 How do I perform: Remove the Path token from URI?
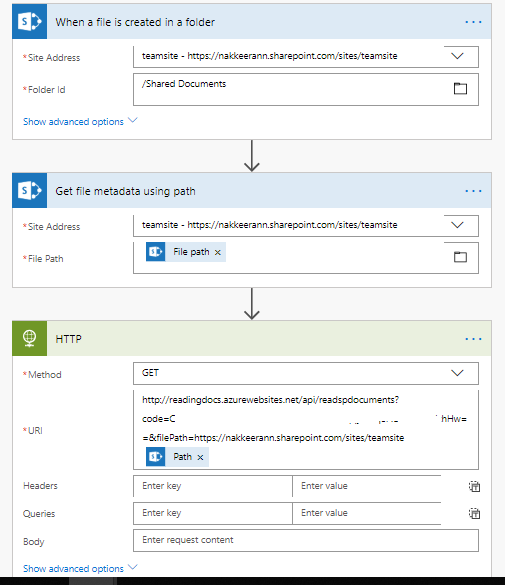[x=200, y=457]
